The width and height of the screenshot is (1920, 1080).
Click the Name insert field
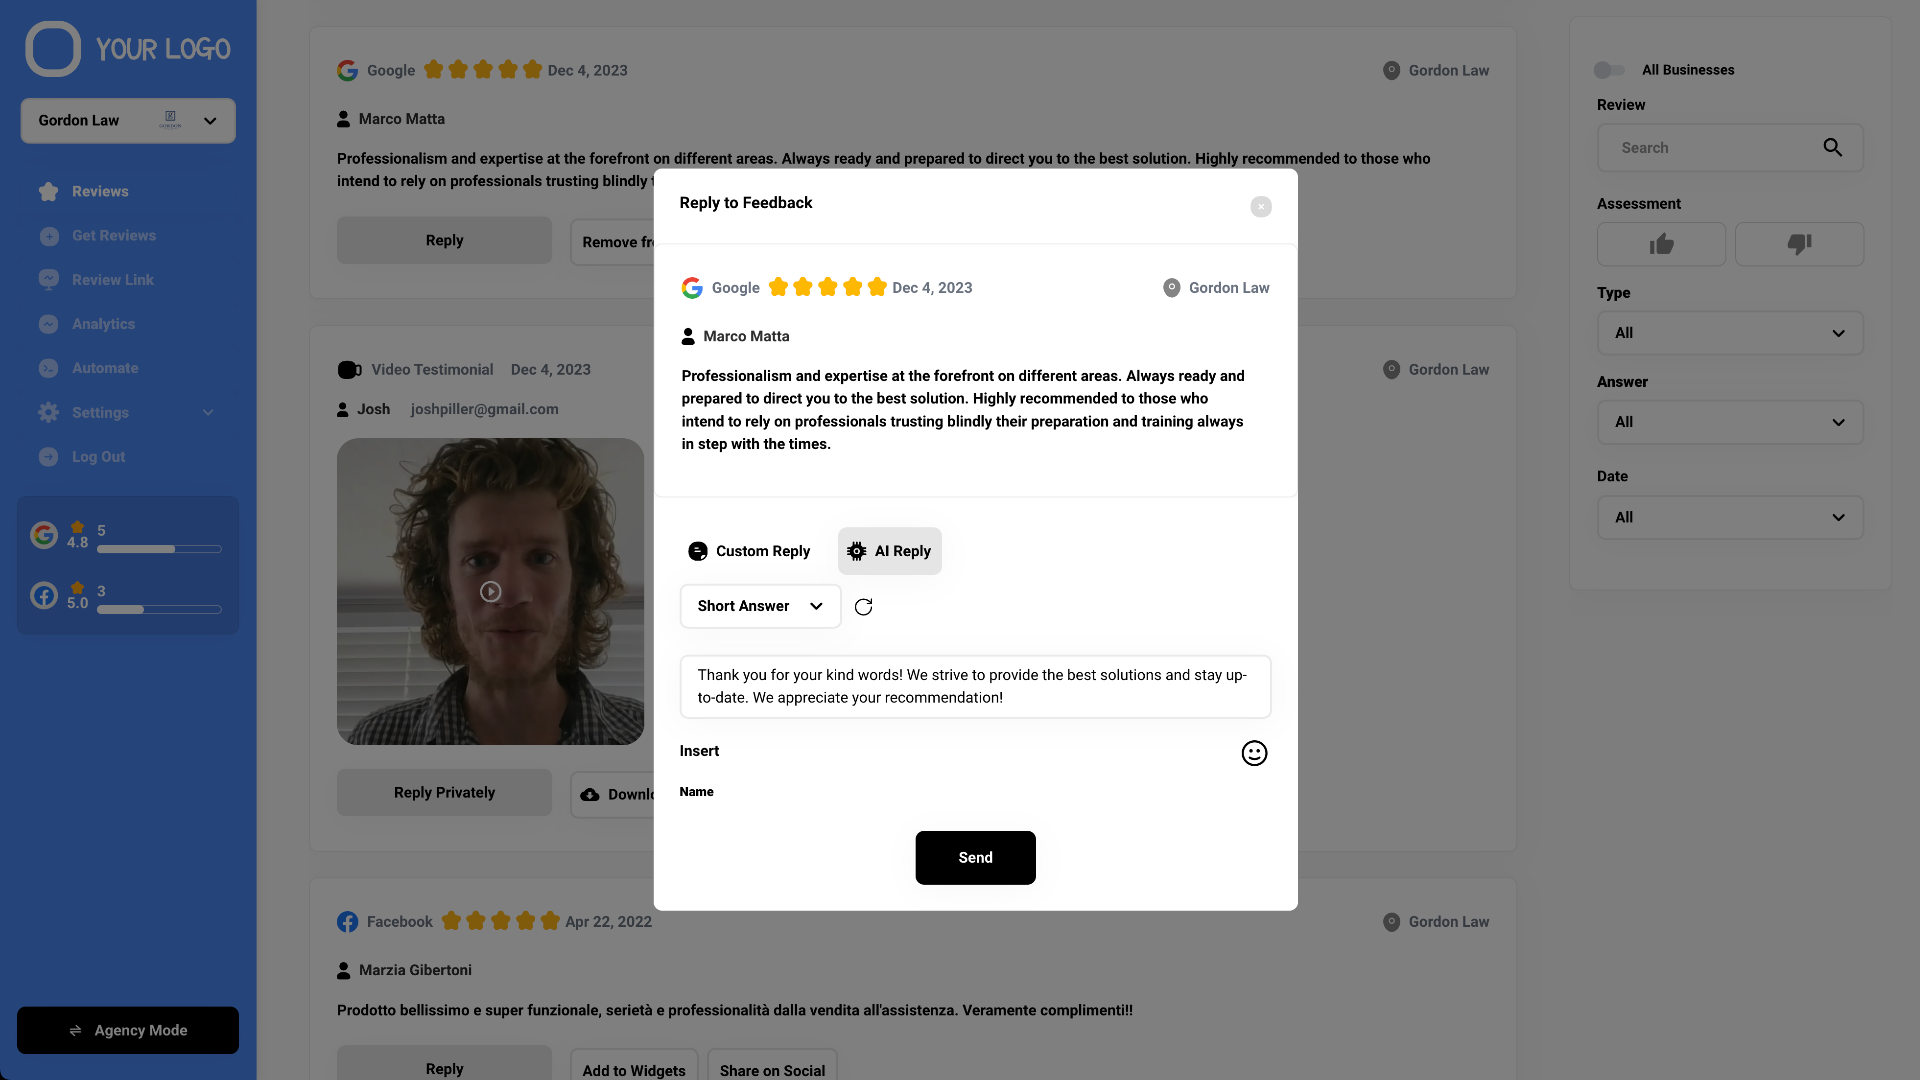(x=696, y=791)
